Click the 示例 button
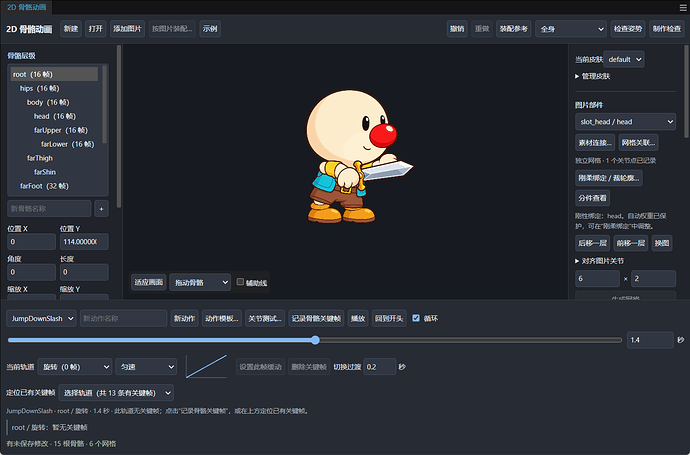 click(x=210, y=29)
